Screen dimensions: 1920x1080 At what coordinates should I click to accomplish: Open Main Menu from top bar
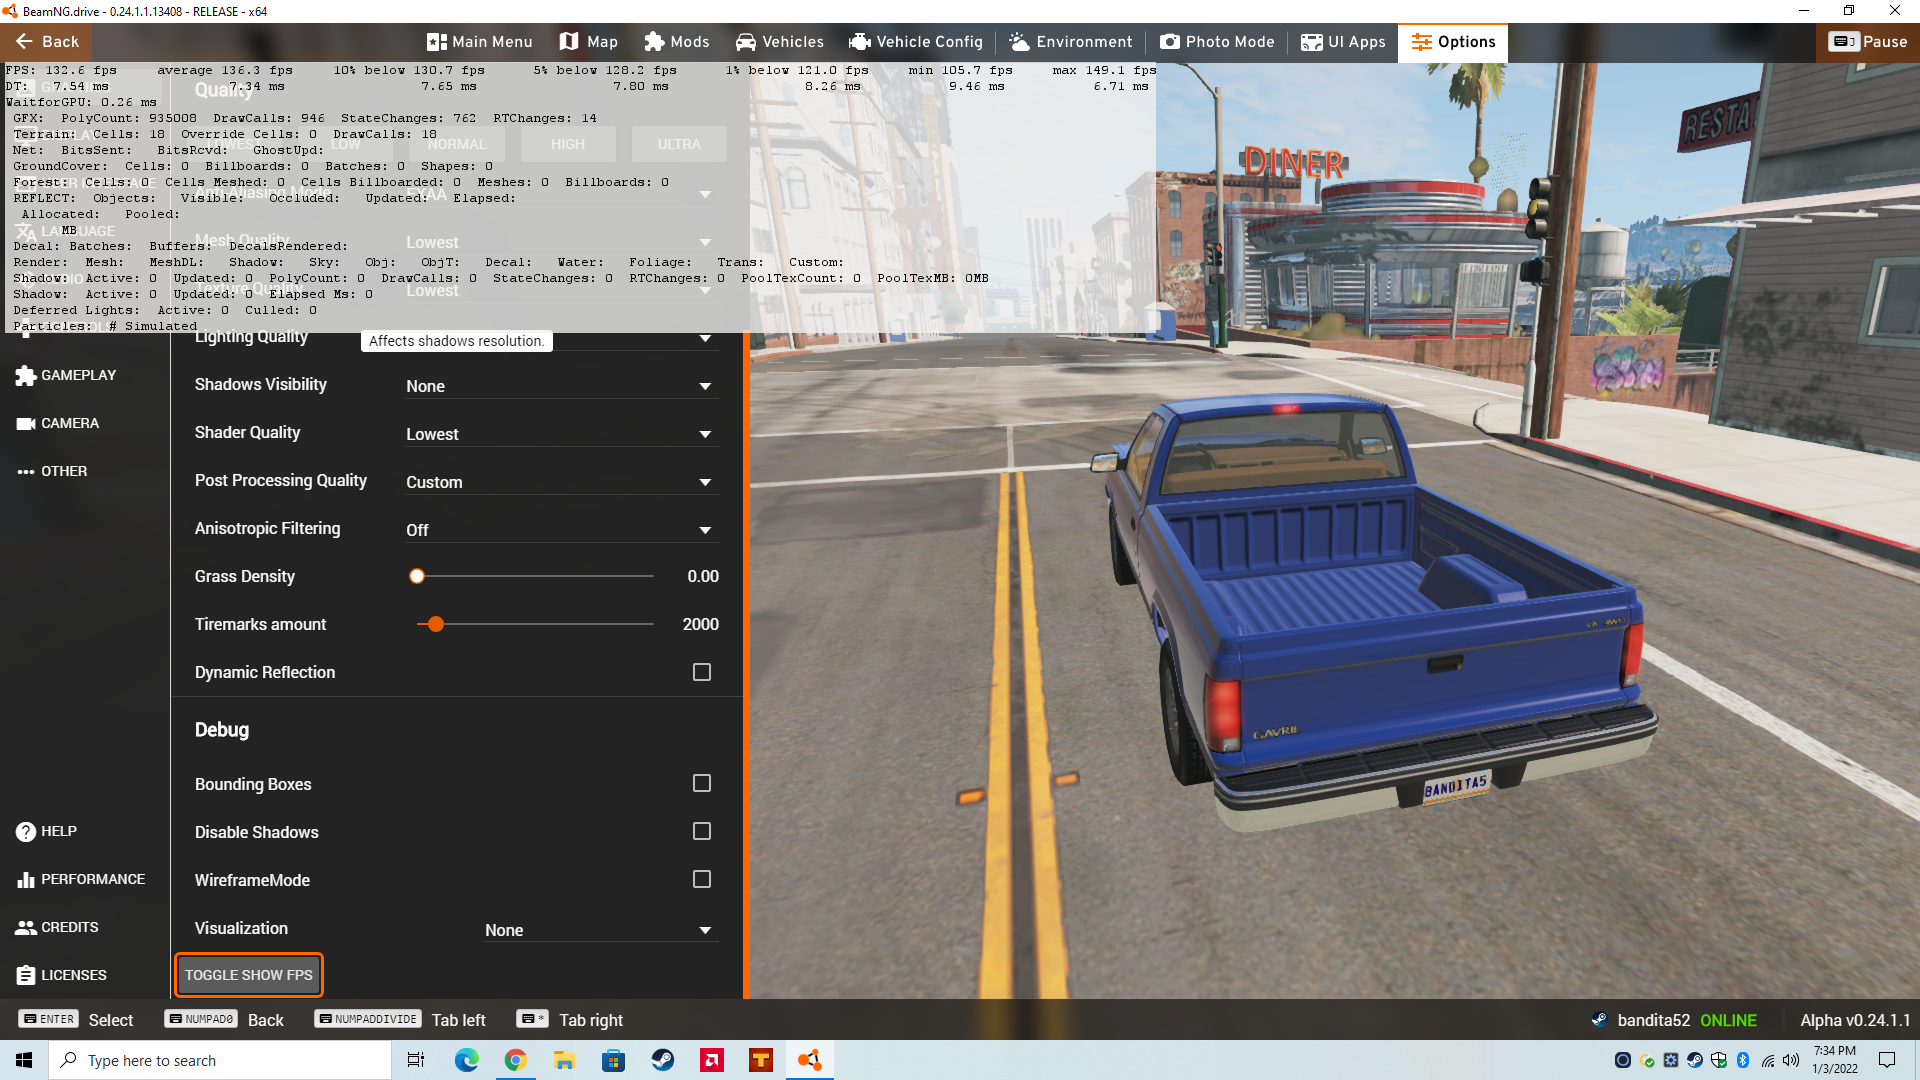coord(479,42)
